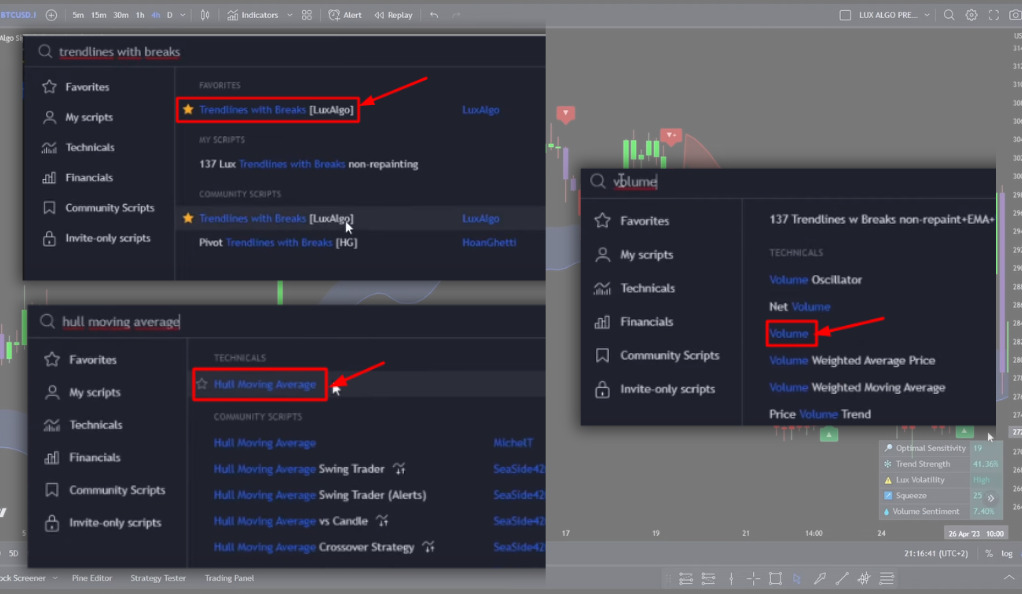1022x594 pixels.
Task: Click Invite-only scripts lock icon in volume panel
Action: pyautogui.click(x=602, y=389)
